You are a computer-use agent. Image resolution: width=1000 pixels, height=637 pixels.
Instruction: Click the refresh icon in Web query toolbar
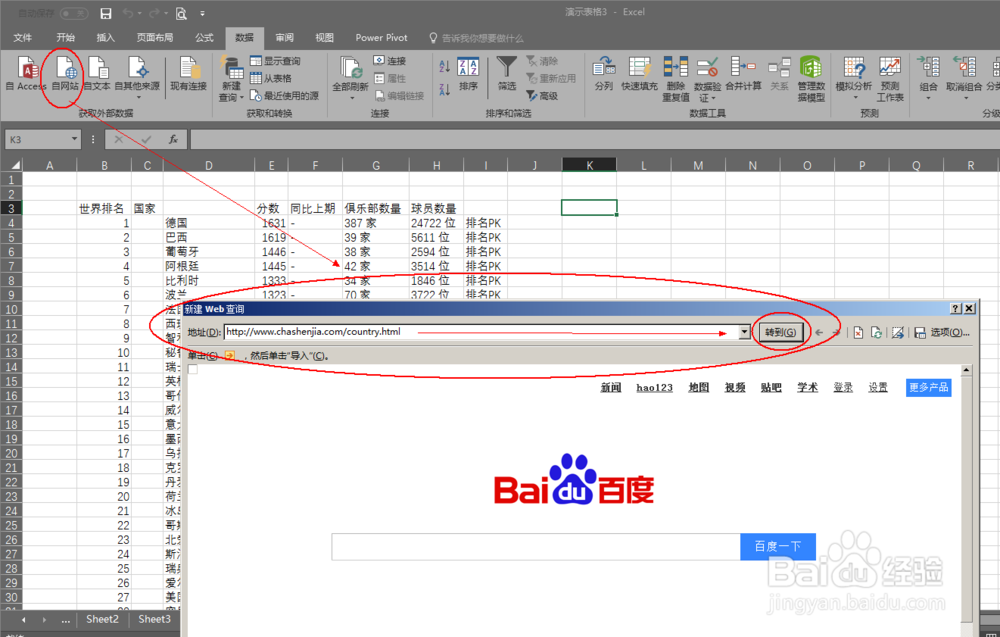(876, 332)
